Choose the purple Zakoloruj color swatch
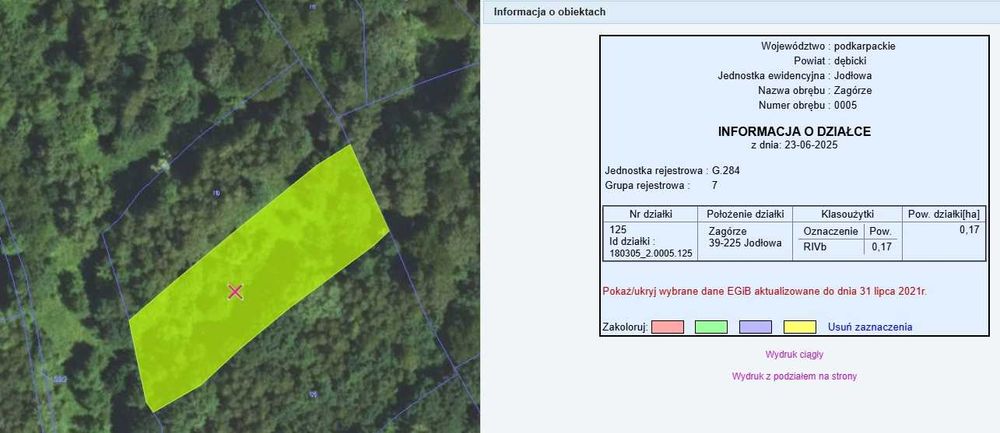 tap(755, 327)
